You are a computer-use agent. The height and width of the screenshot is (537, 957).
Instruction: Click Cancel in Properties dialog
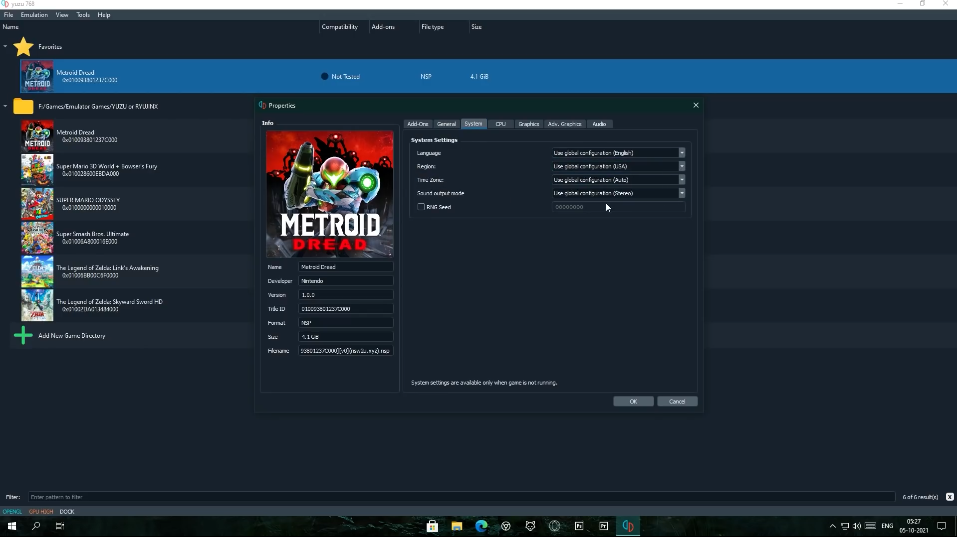click(677, 402)
